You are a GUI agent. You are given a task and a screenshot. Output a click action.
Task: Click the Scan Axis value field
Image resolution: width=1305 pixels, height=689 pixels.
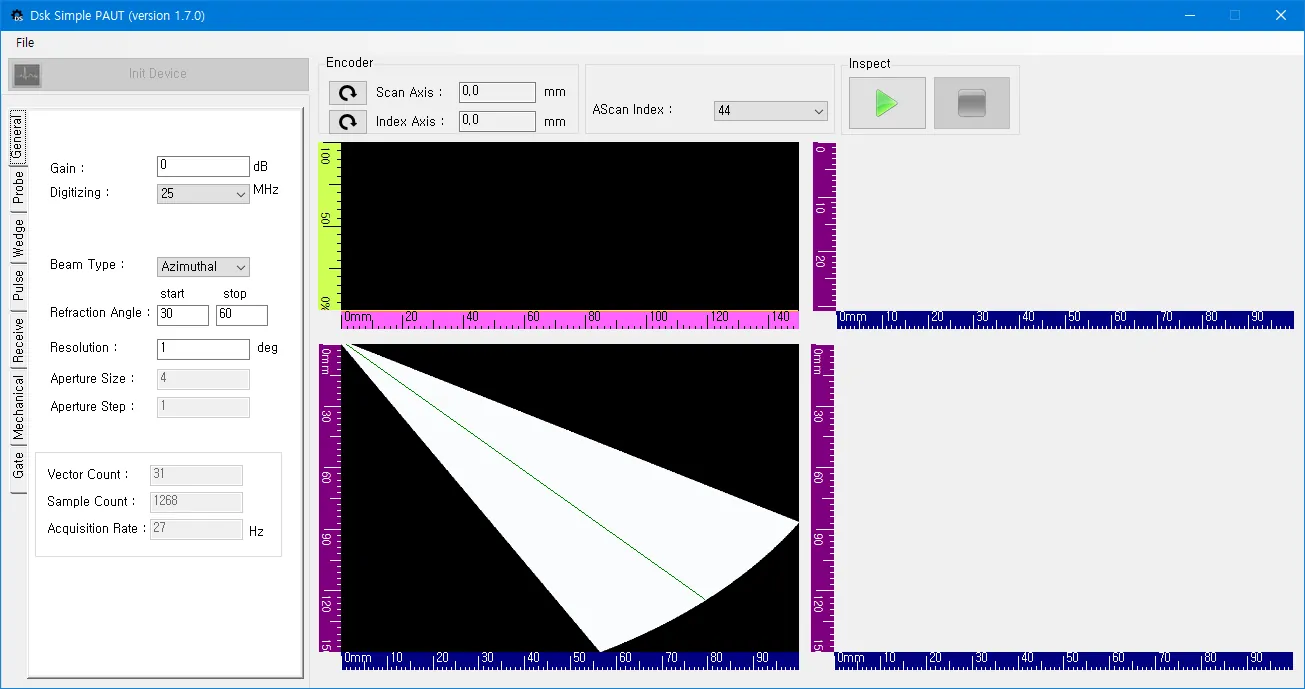point(497,92)
